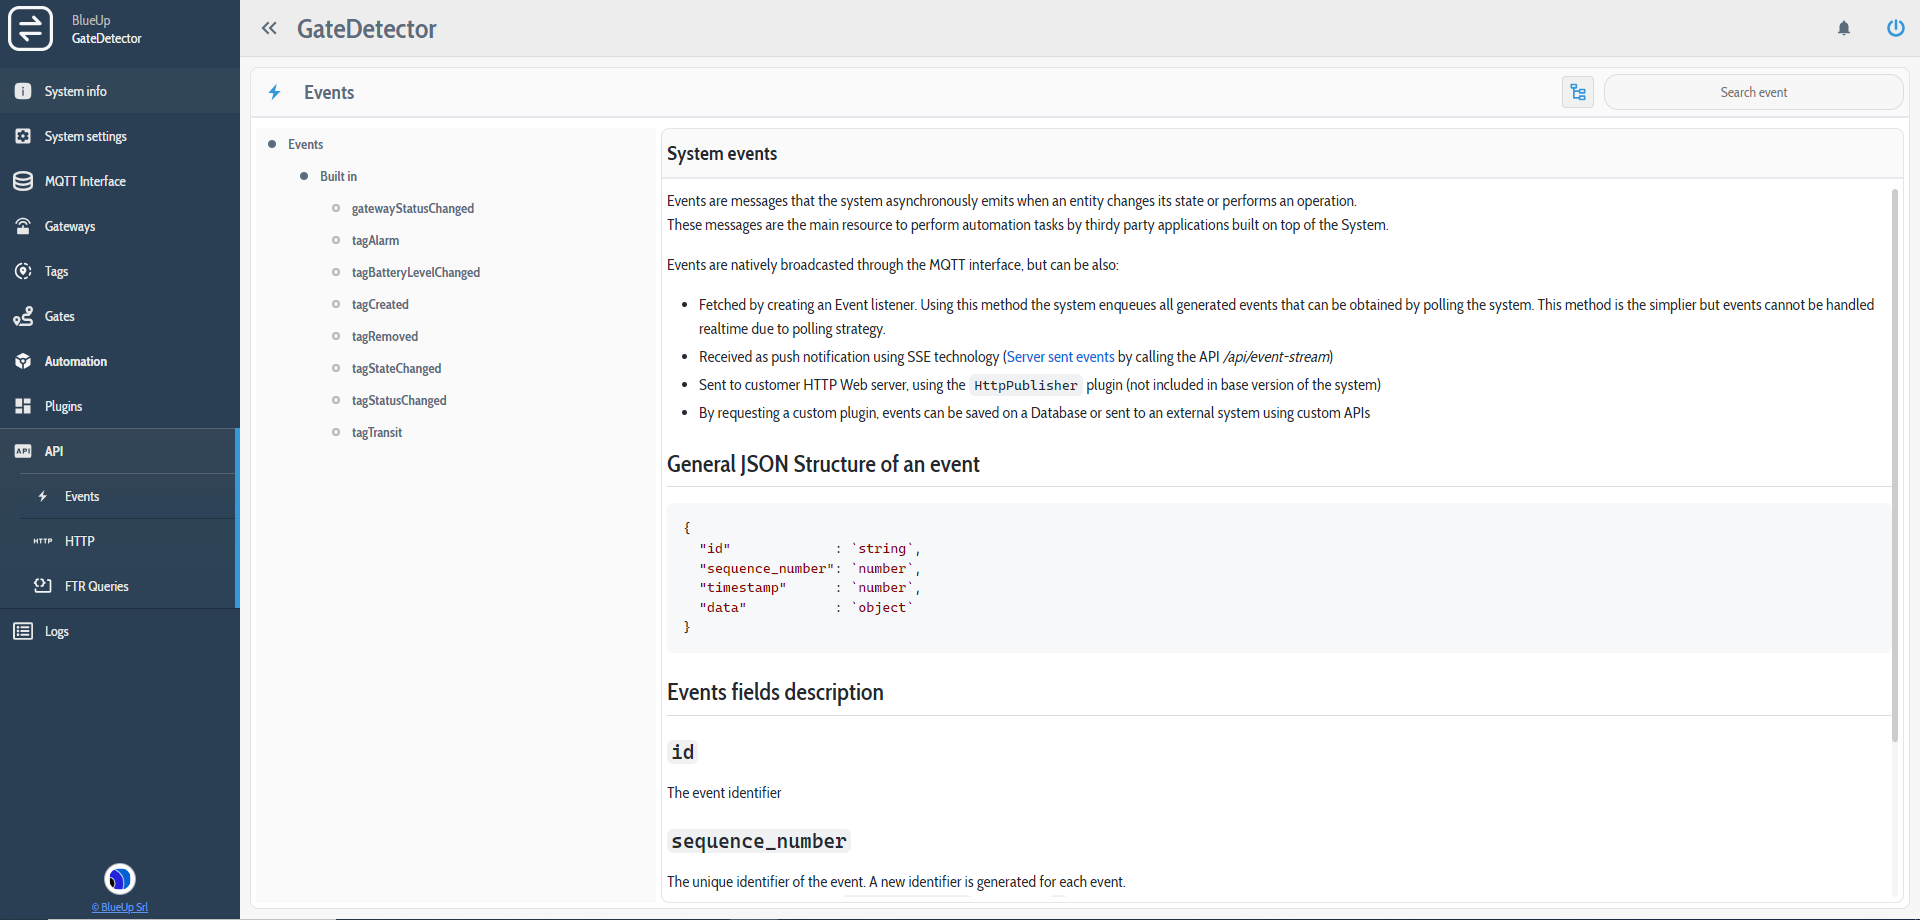Select tagBatteryLevelChanged event in tree
Viewport: 1920px width, 920px height.
415,272
